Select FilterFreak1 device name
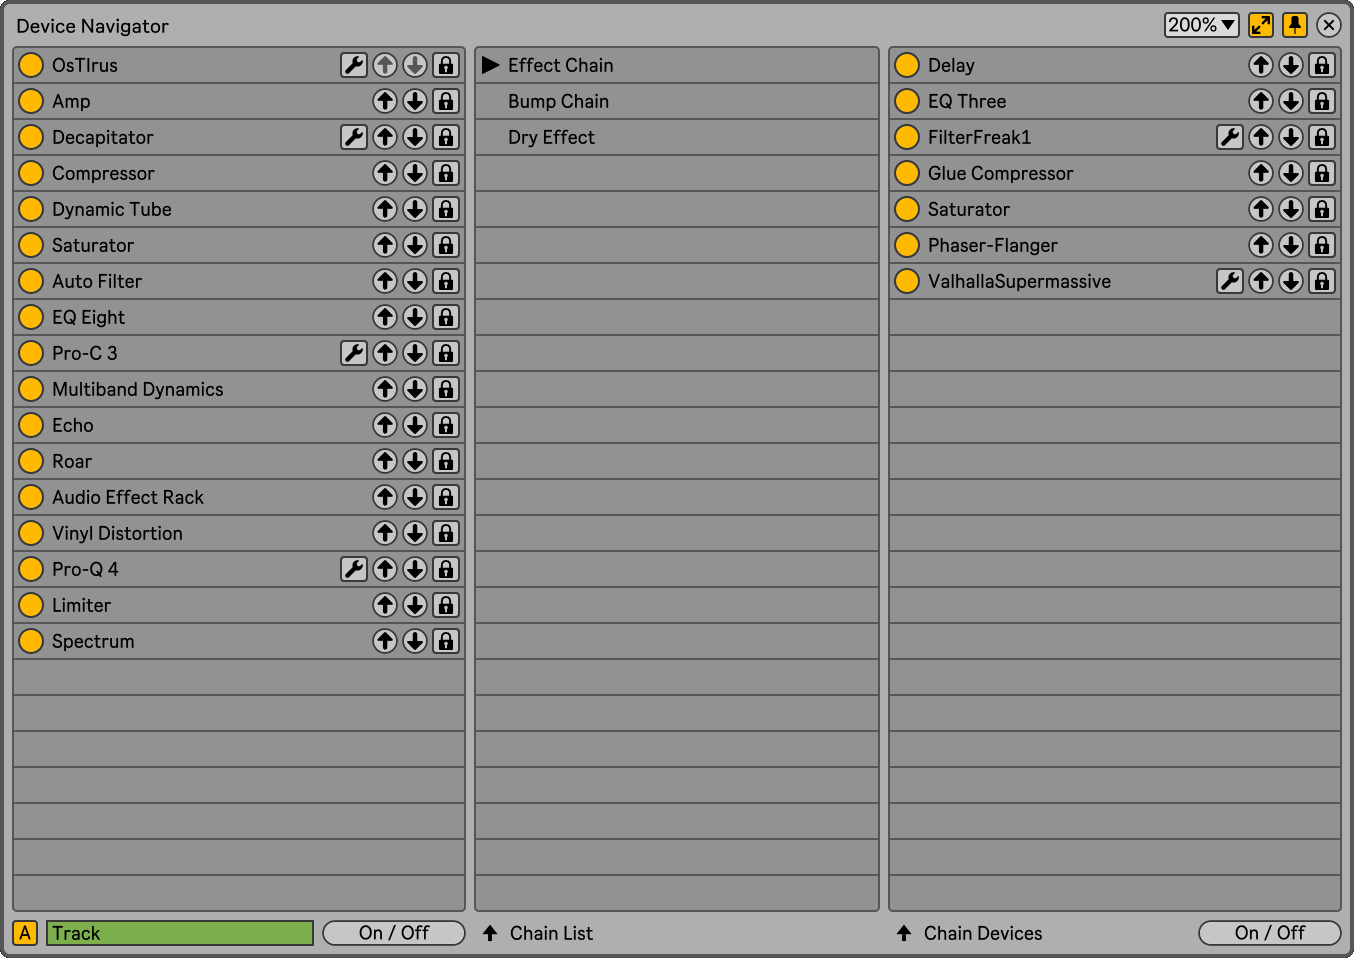The height and width of the screenshot is (958, 1354). pos(979,137)
